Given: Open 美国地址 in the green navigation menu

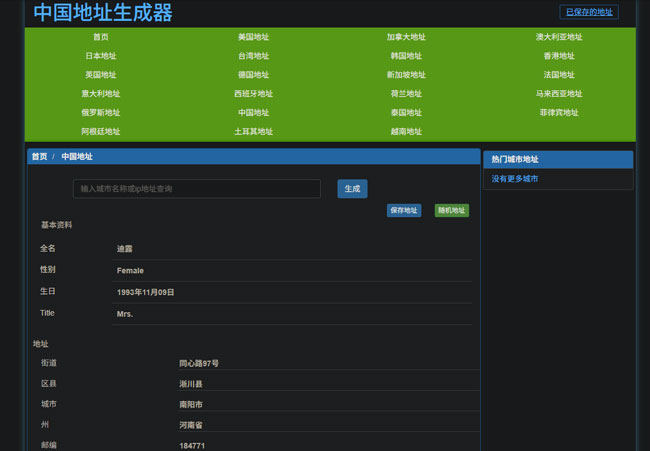Looking at the screenshot, I should [x=253, y=37].
